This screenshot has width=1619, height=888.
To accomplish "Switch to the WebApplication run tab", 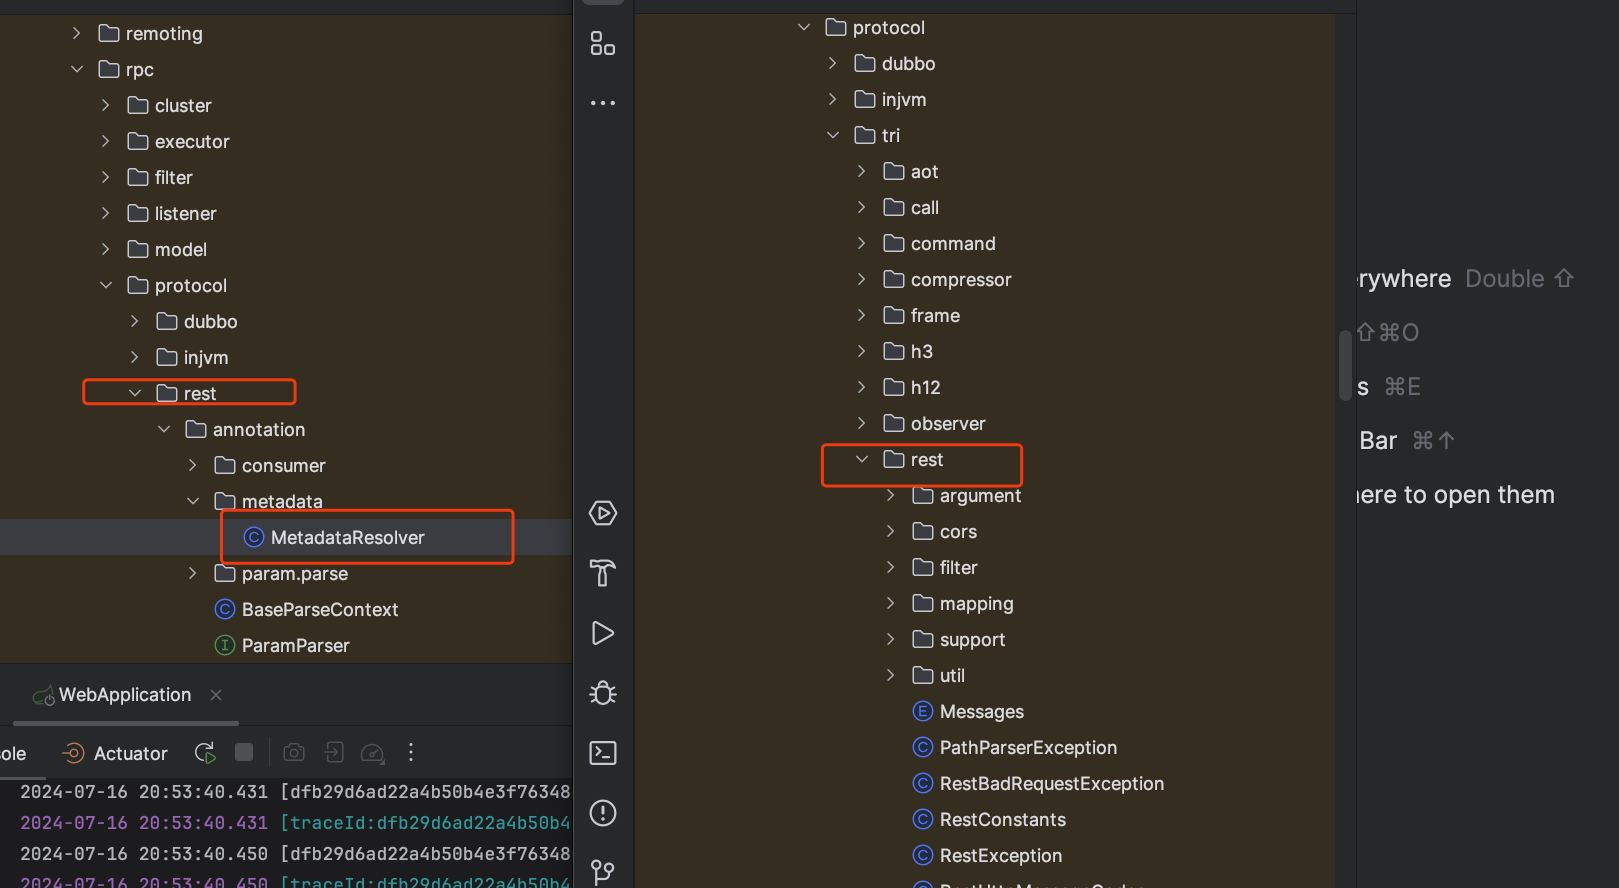I will (124, 695).
